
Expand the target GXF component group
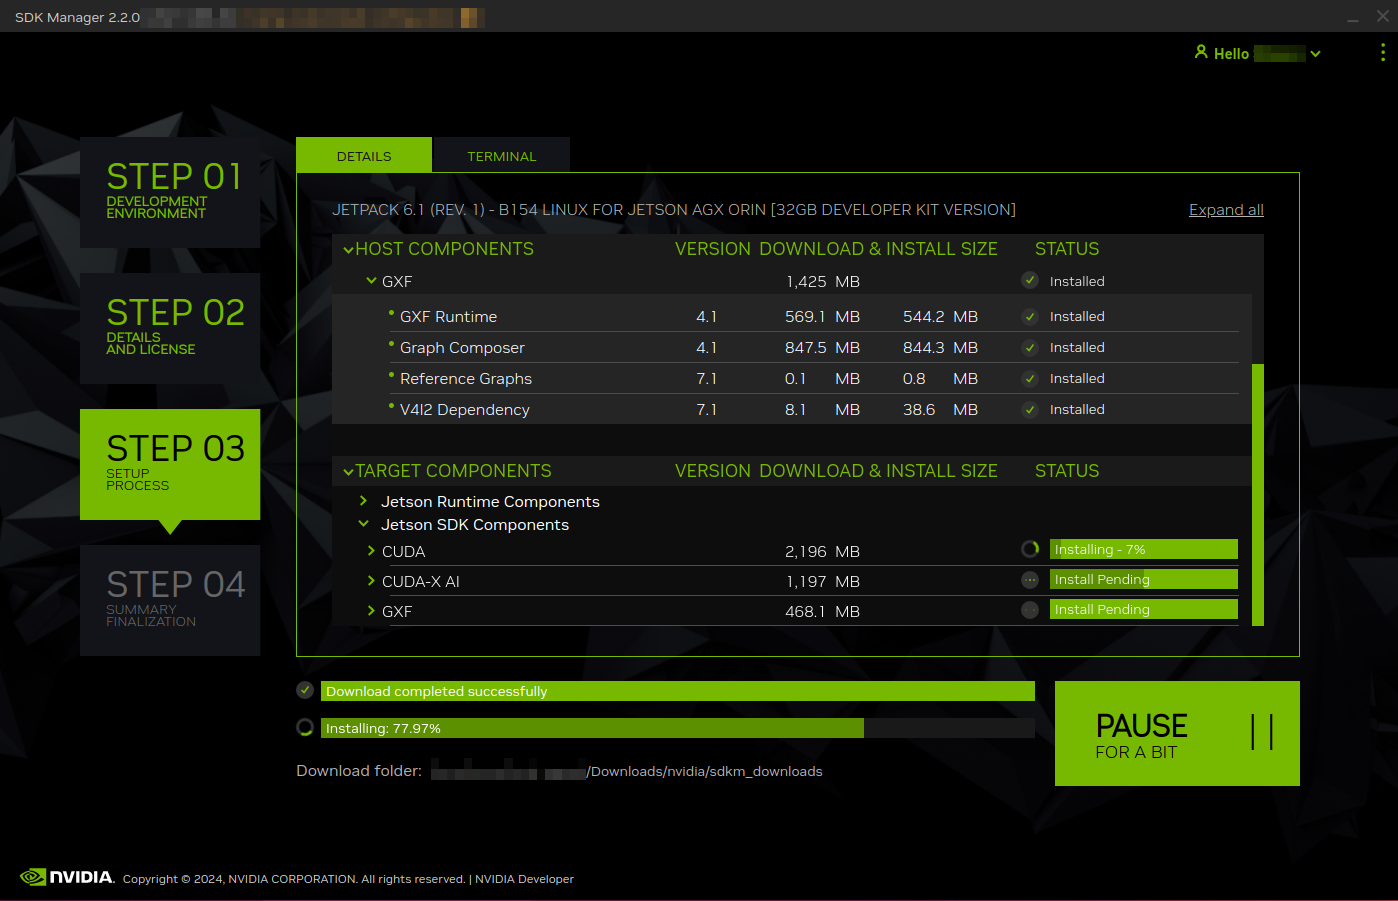371,611
